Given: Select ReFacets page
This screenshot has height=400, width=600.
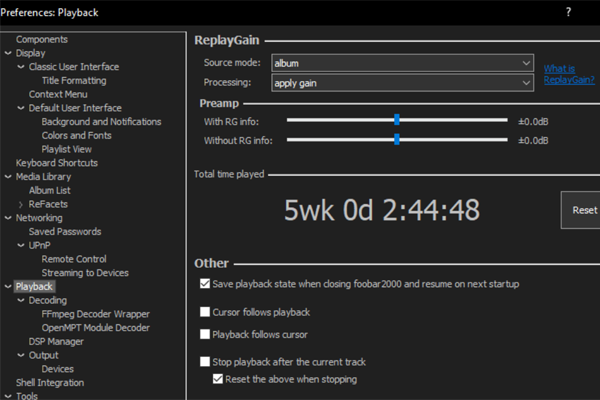Looking at the screenshot, I should pyautogui.click(x=48, y=204).
